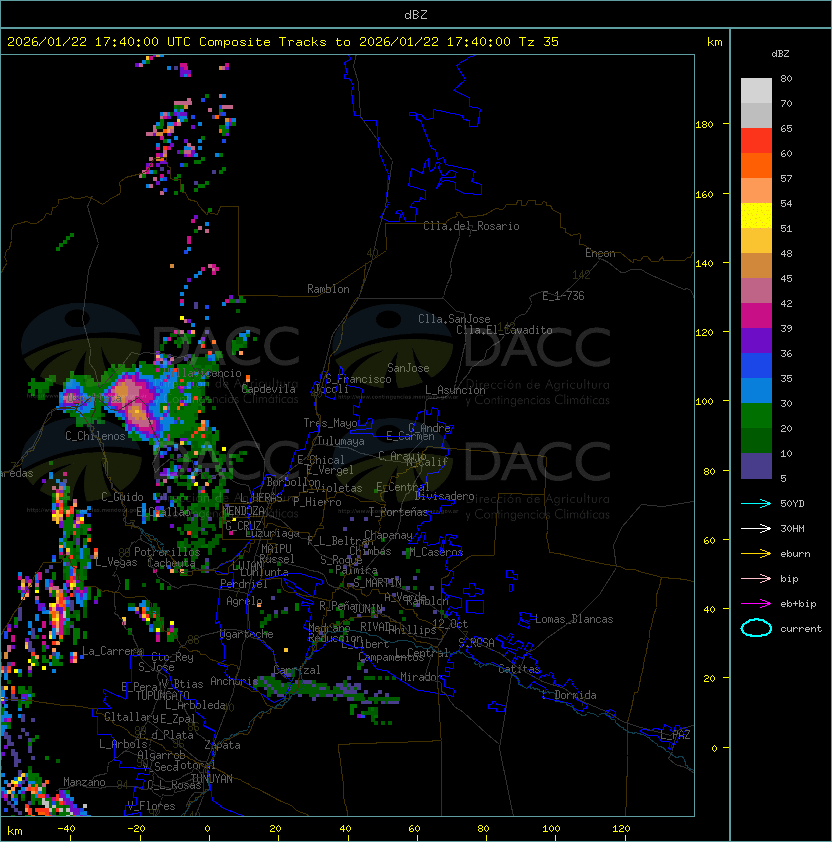Image resolution: width=832 pixels, height=842 pixels.
Task: Click the yellow eburn arrow in legend
Action: (756, 554)
